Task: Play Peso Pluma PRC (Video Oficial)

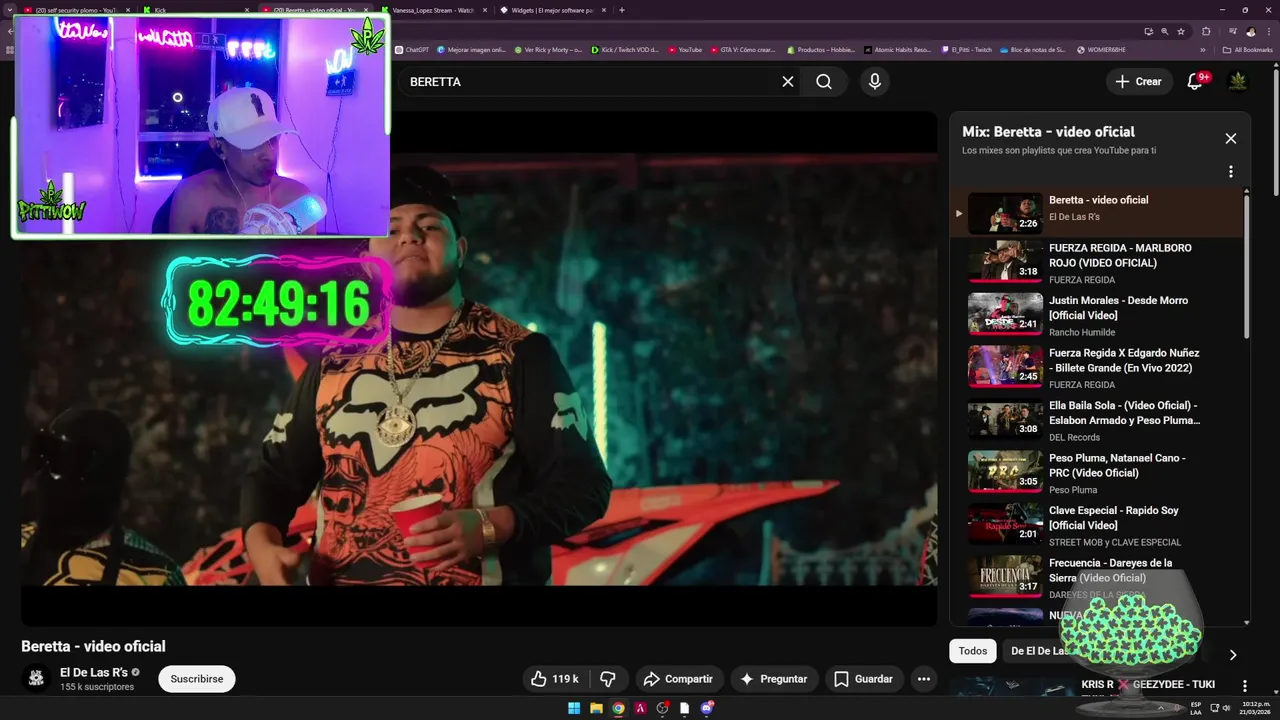Action: point(1095,473)
